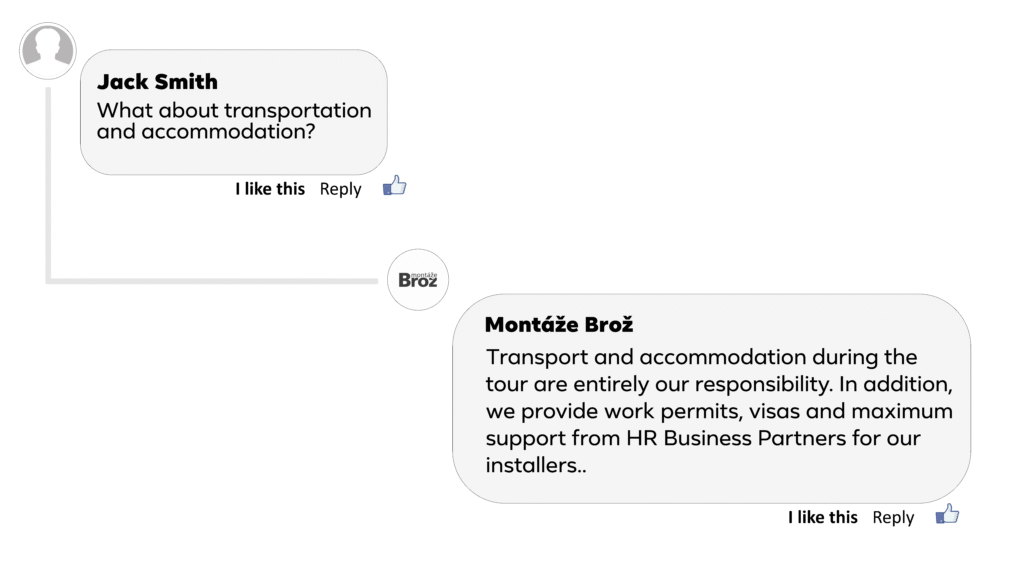Click "Transport and accommodation during the" line
The image size is (1024, 588).
coord(701,357)
